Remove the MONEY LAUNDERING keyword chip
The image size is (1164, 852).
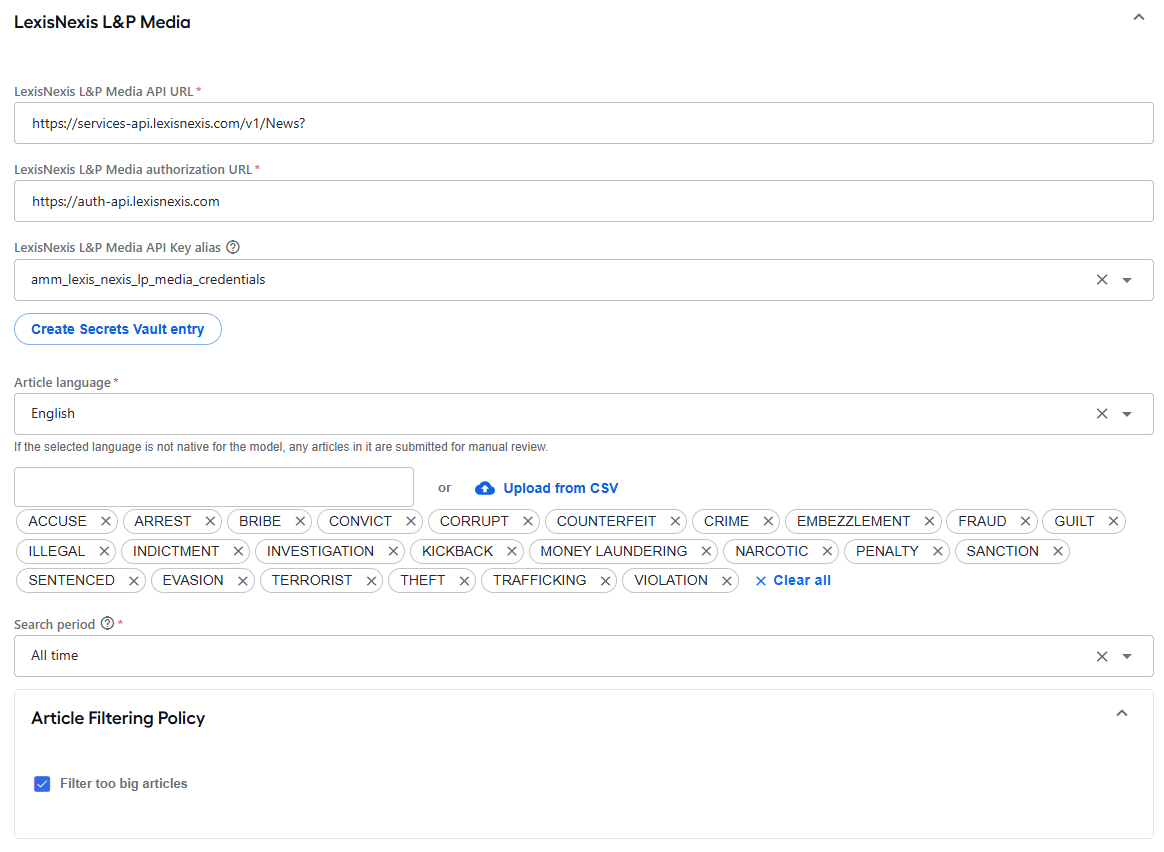click(x=706, y=551)
